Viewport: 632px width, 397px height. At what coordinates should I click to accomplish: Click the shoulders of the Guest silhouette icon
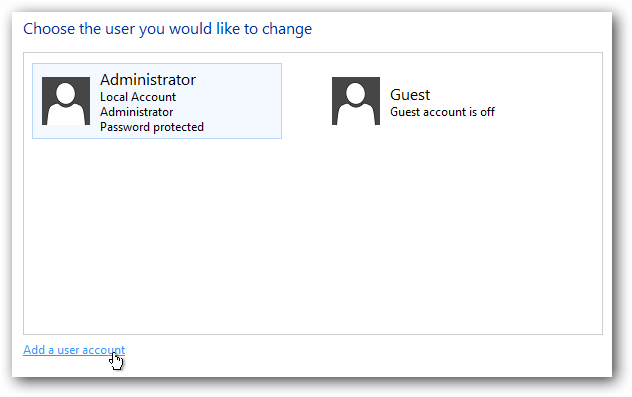tap(356, 115)
